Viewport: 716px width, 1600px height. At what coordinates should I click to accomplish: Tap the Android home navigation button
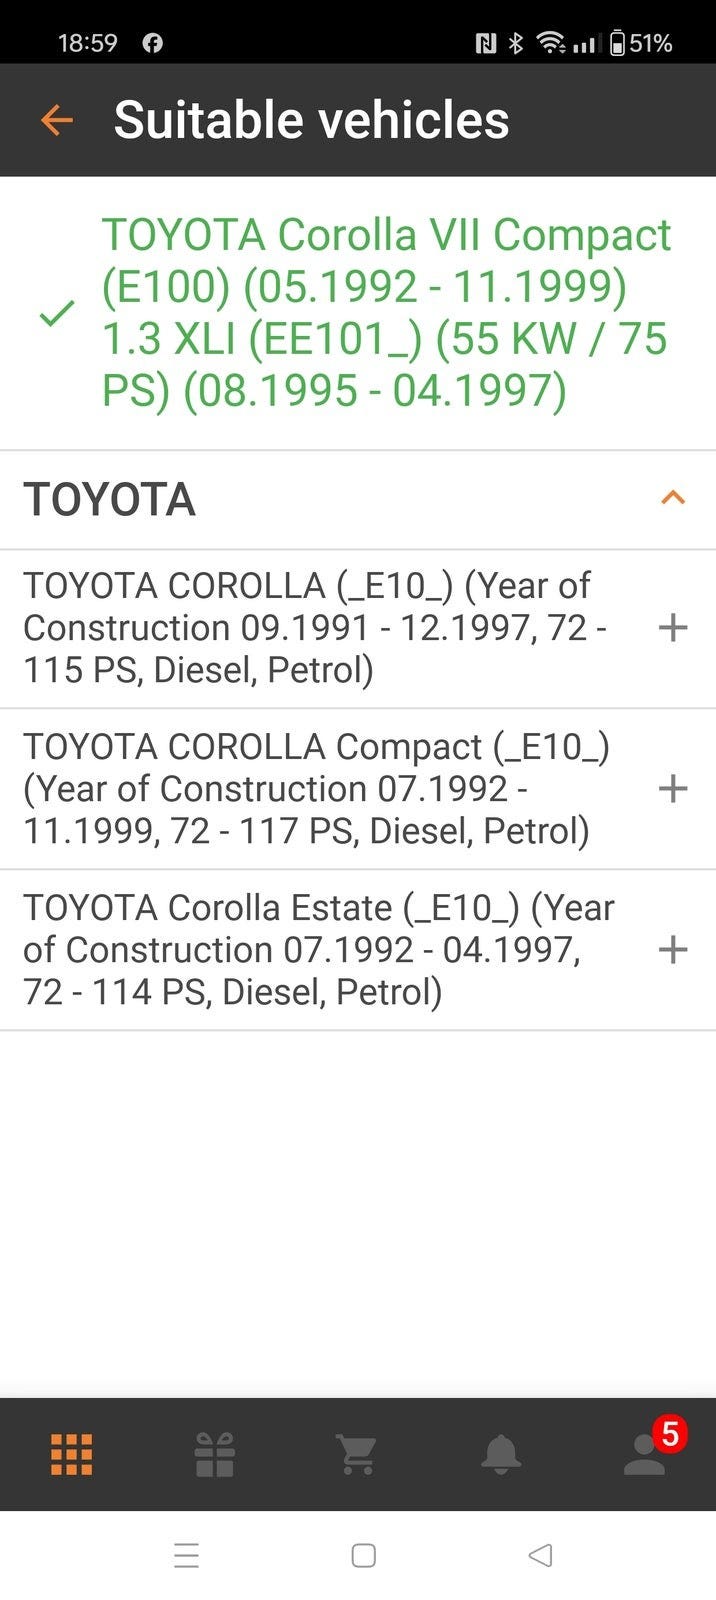pyautogui.click(x=363, y=1555)
